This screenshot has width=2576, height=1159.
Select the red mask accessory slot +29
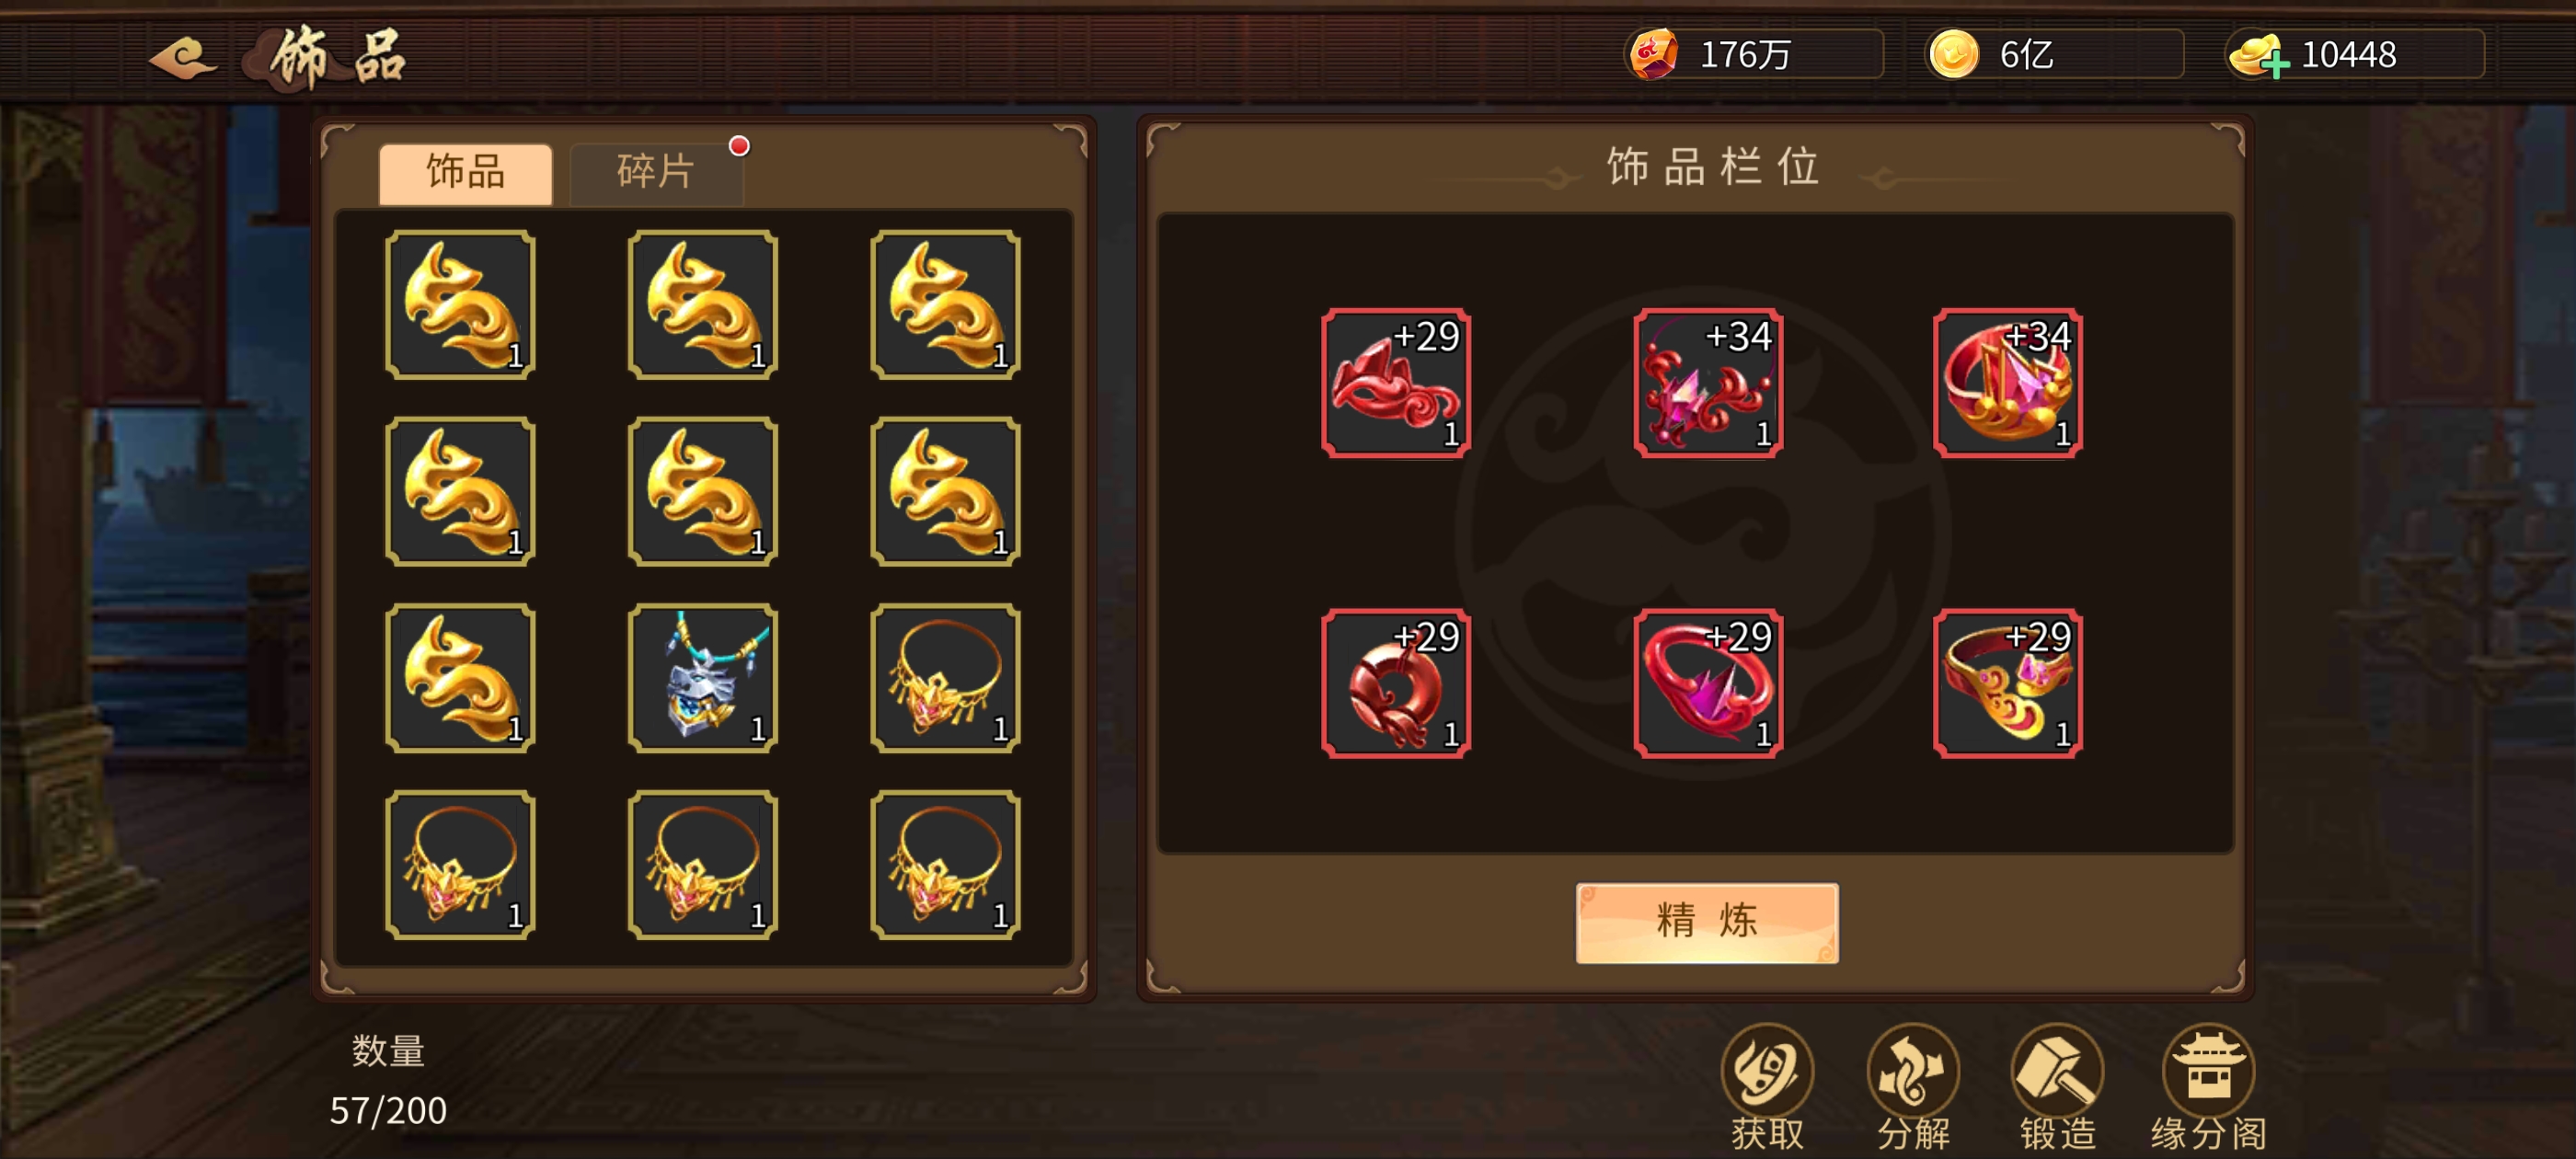click(1396, 383)
